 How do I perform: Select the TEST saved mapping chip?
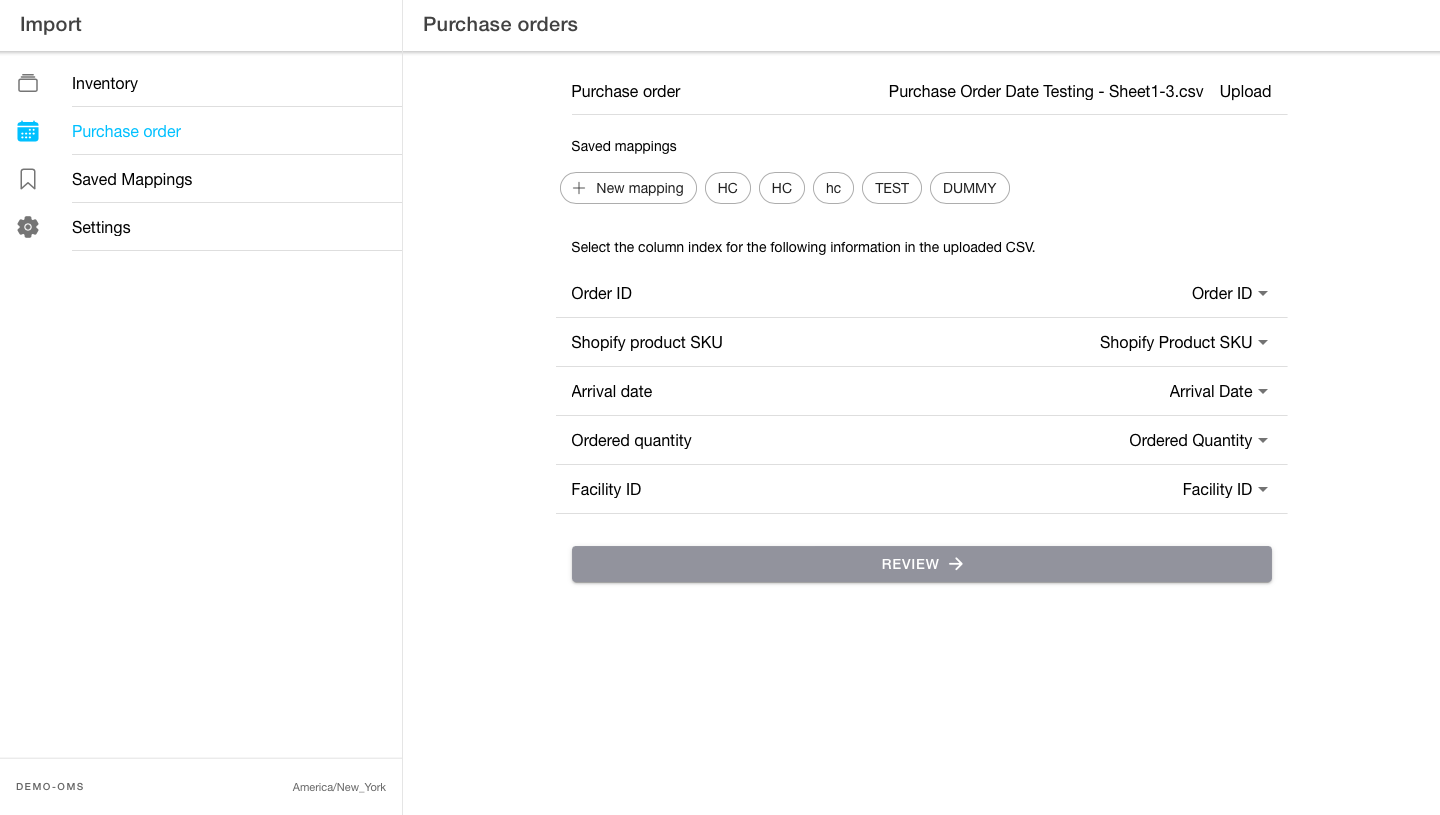[892, 188]
